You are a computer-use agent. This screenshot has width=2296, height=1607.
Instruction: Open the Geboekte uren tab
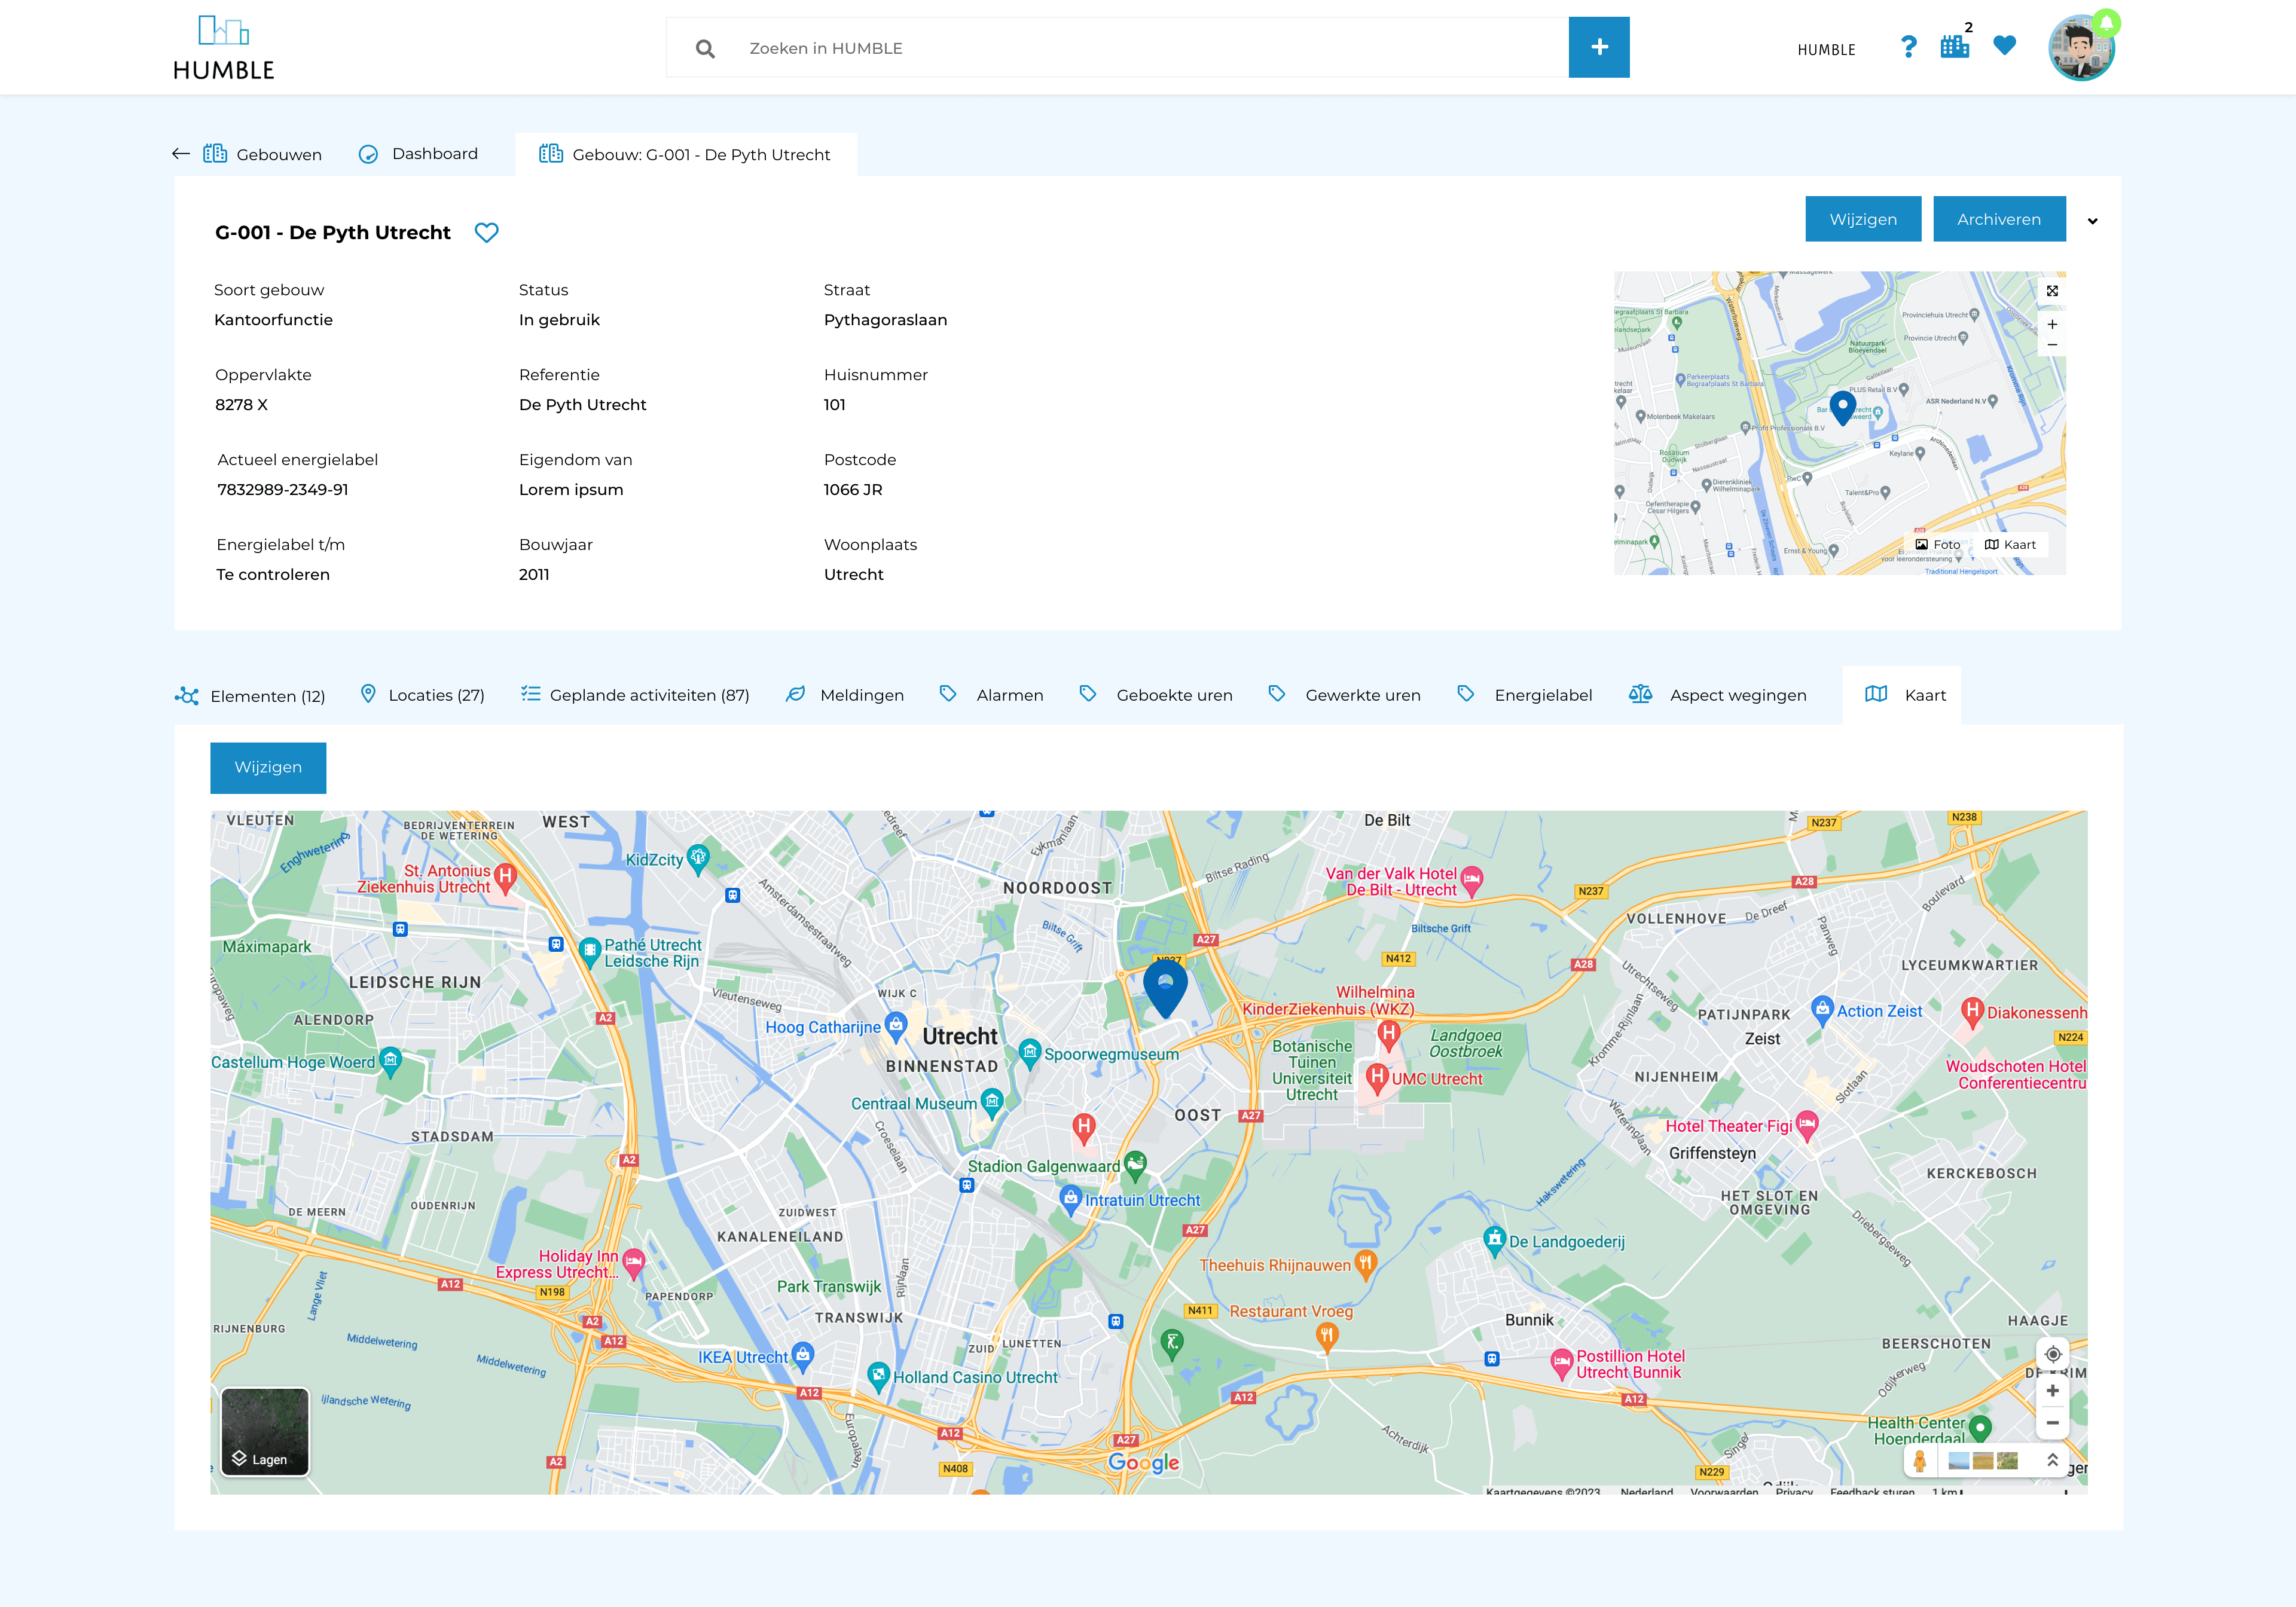1155,694
